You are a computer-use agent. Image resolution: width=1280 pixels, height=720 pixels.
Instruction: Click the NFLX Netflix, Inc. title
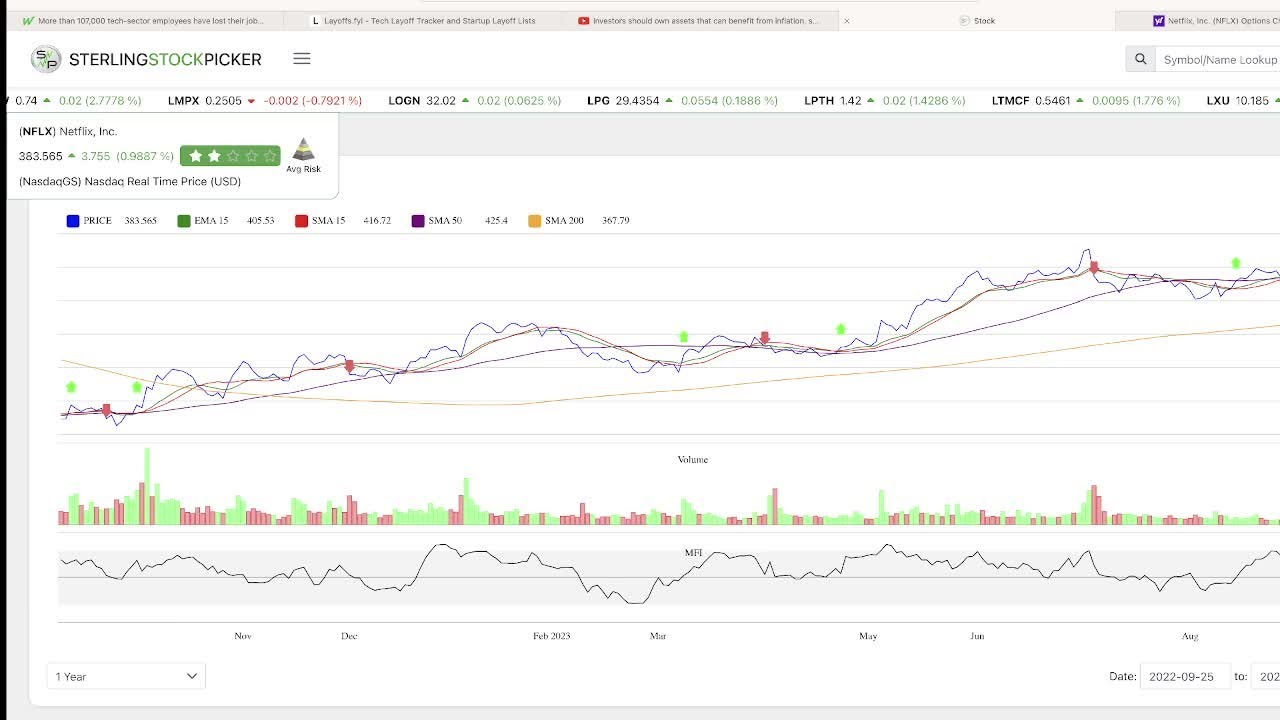tap(68, 131)
